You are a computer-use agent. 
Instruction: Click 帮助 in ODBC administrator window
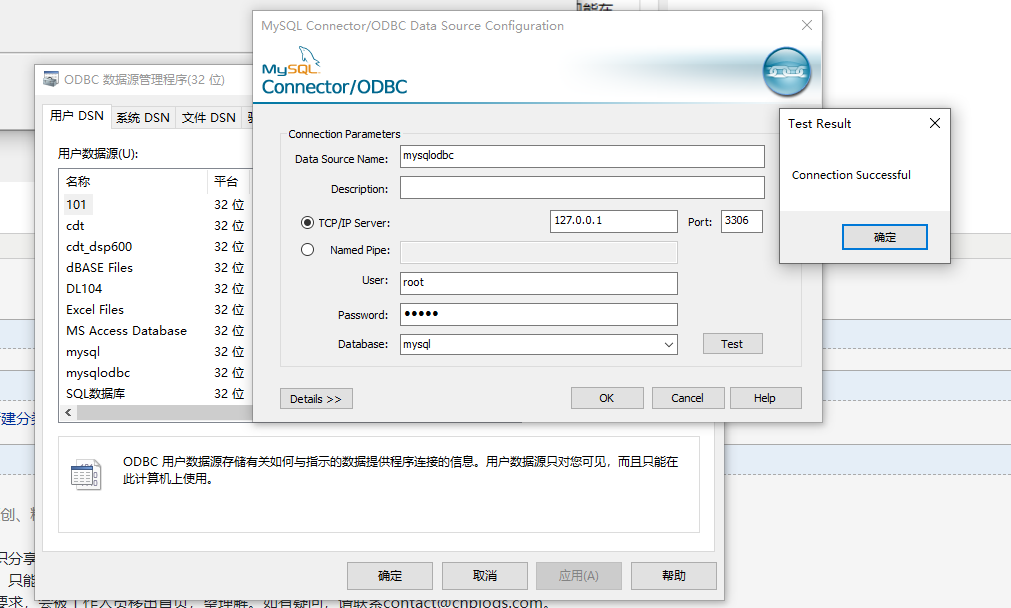(673, 576)
